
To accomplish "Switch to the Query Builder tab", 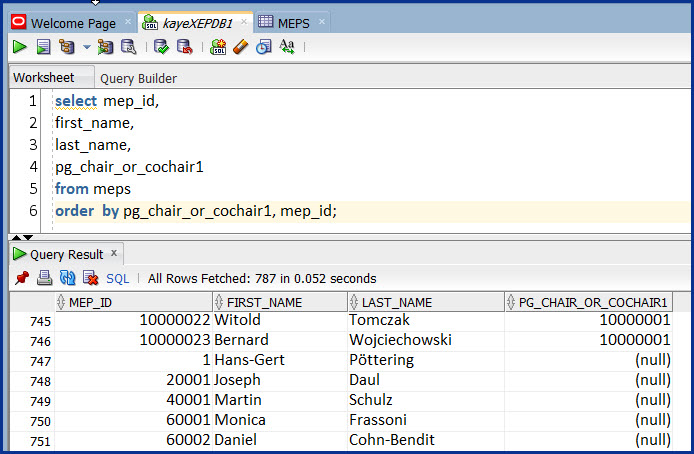I will point(138,78).
